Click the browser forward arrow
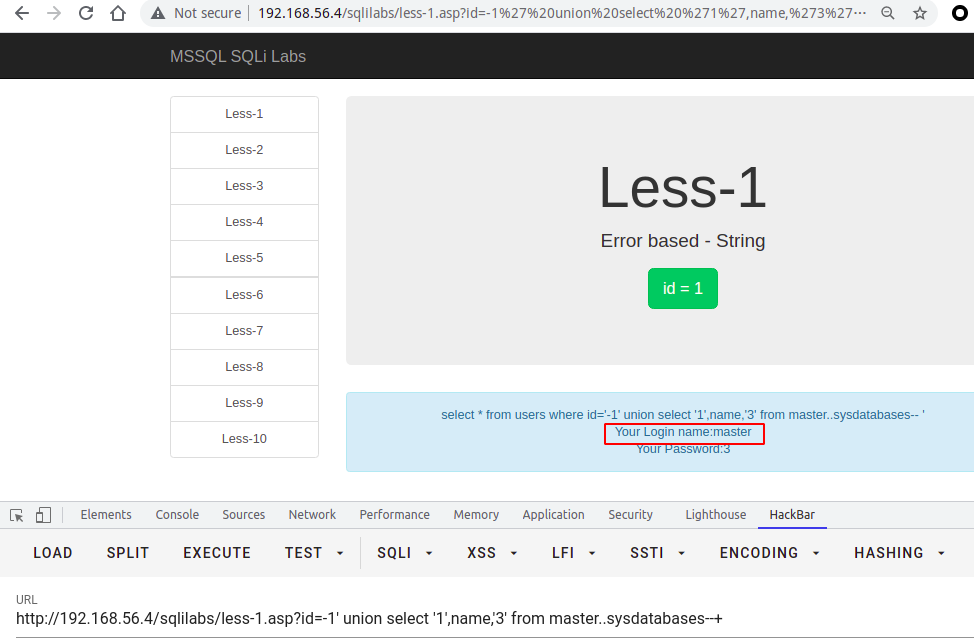 [54, 13]
